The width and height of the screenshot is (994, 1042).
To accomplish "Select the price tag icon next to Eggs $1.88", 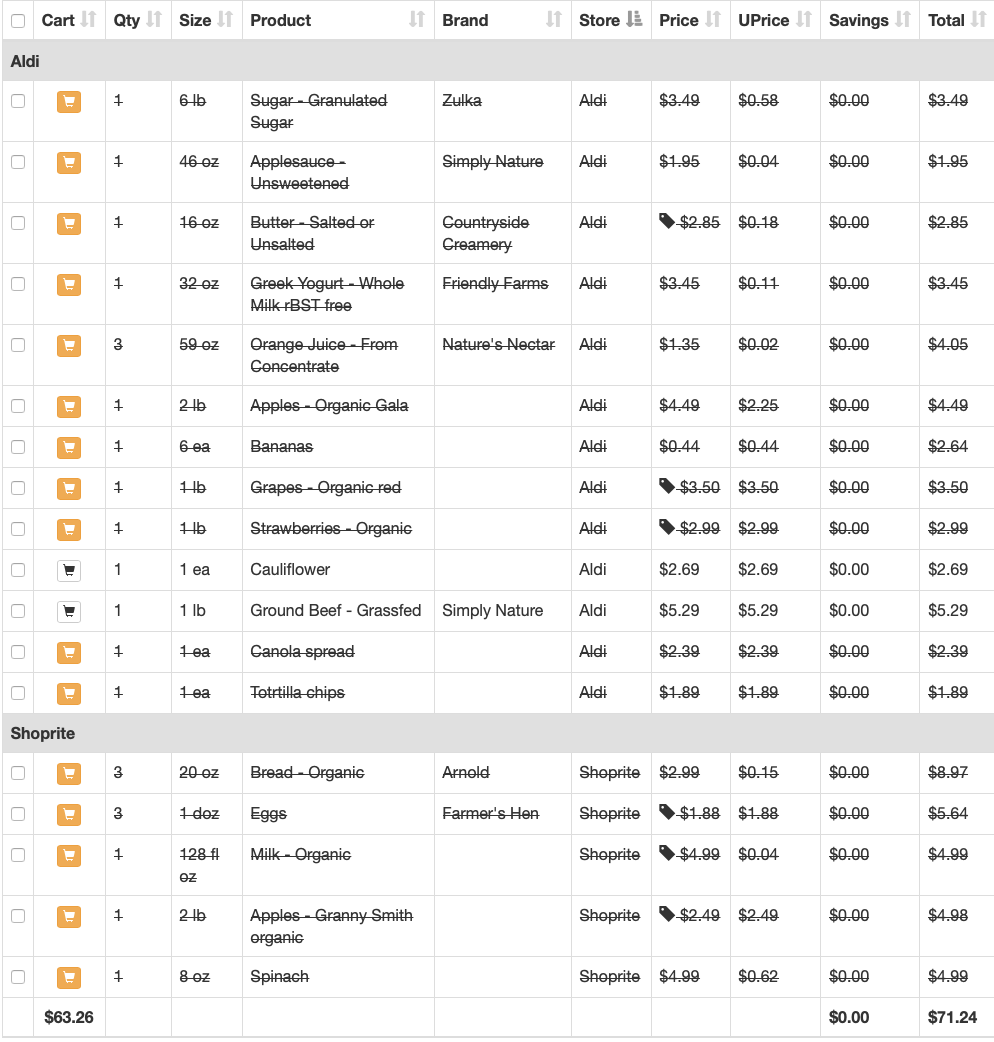I will (667, 813).
